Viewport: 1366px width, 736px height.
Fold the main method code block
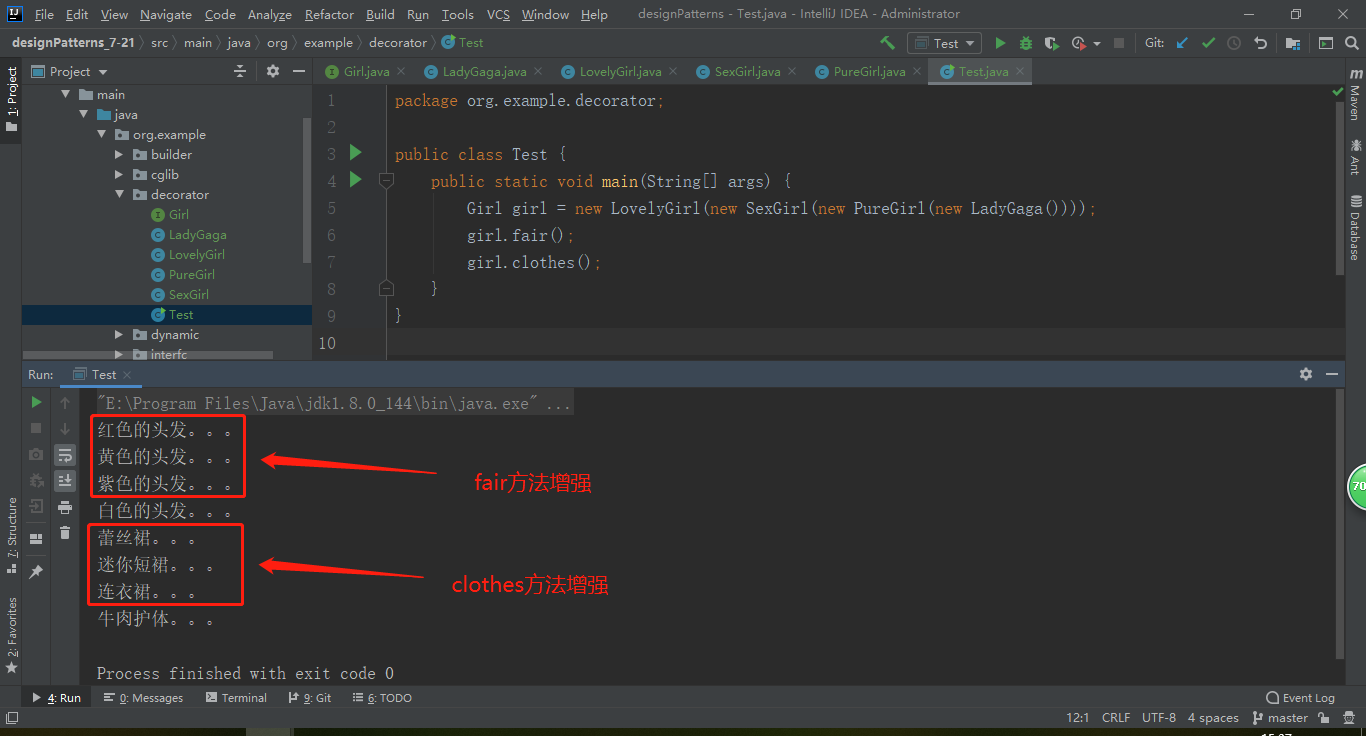pos(386,181)
